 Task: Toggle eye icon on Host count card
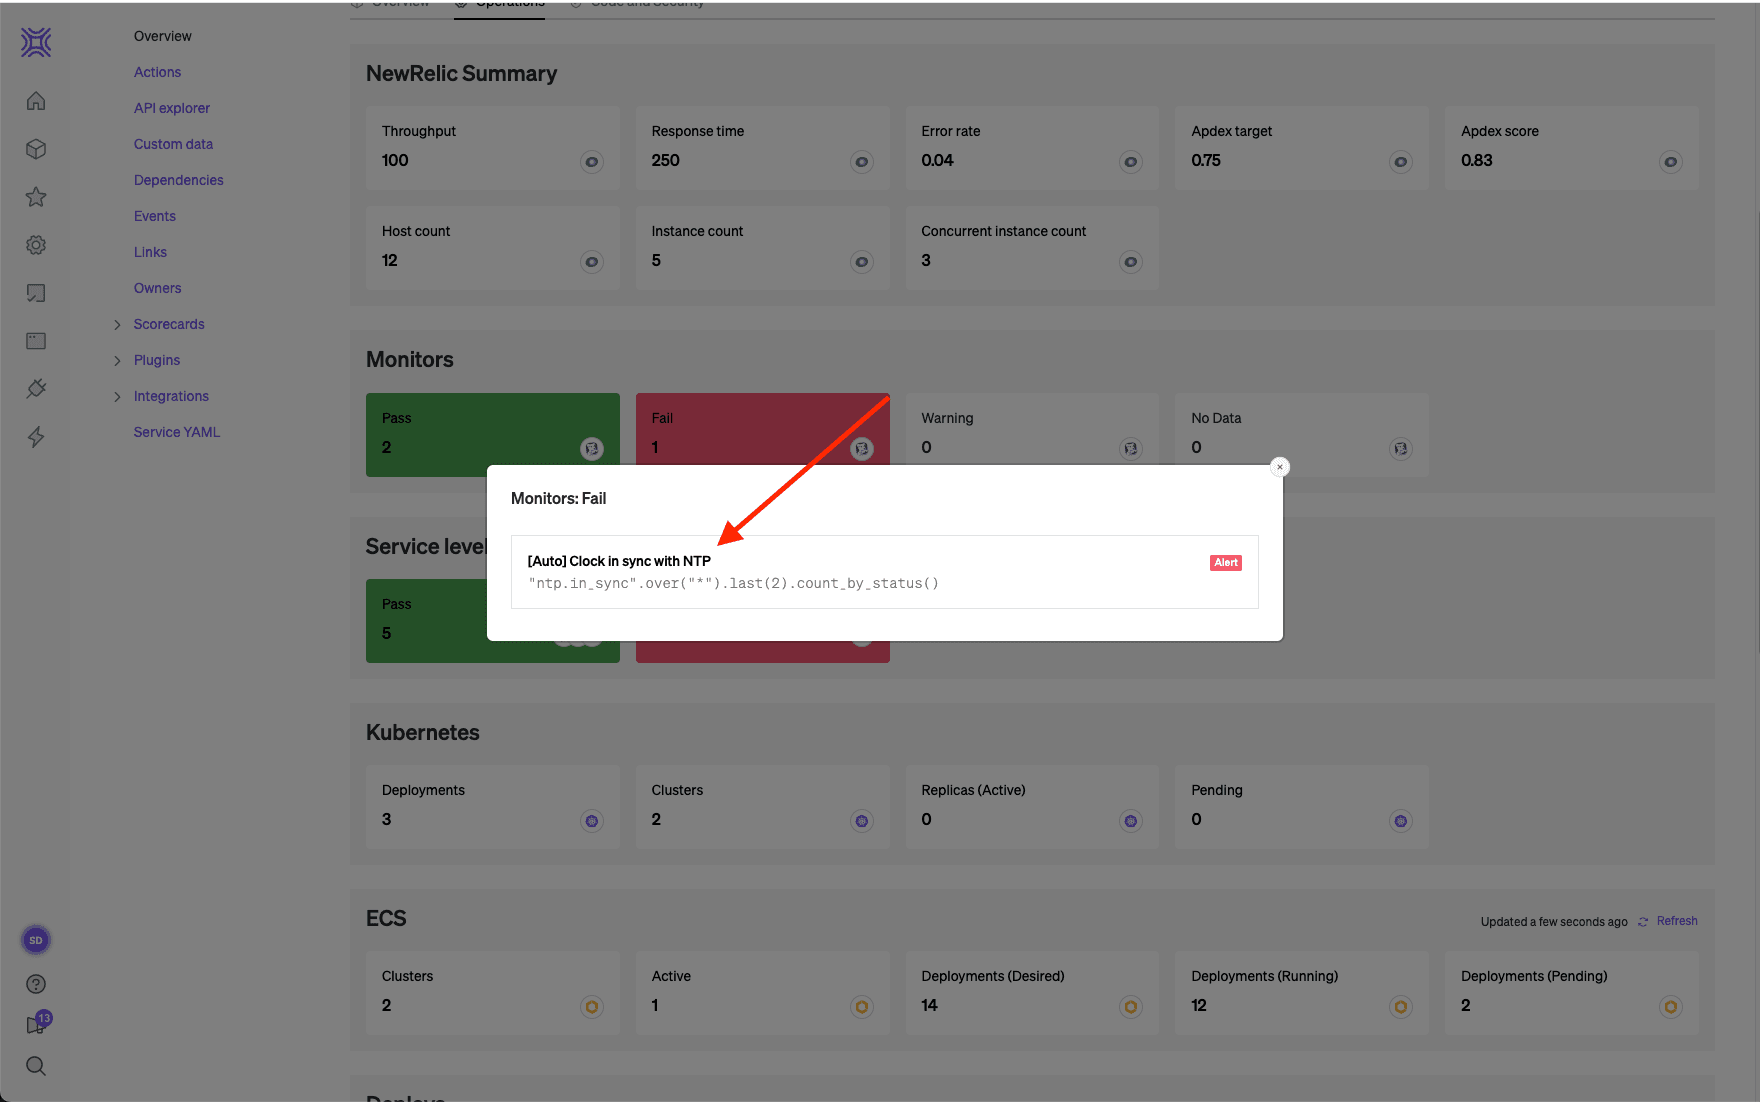[x=592, y=262]
